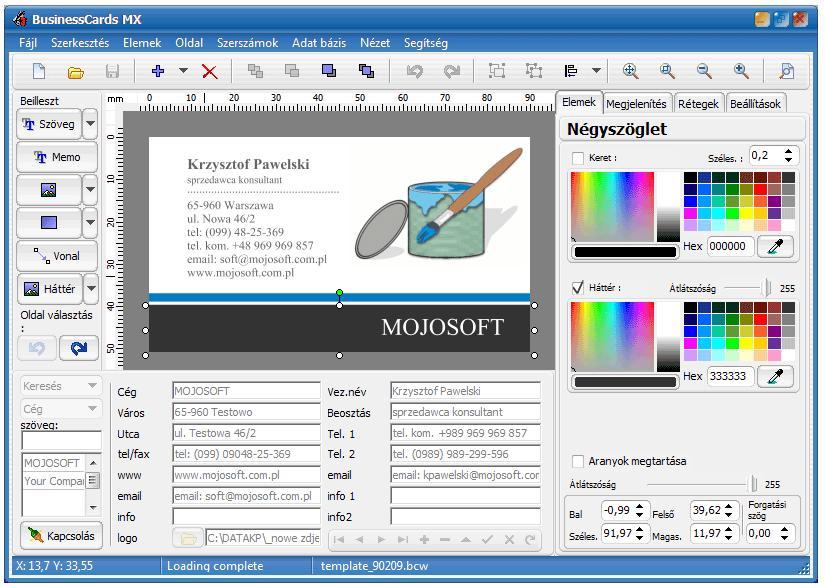The height and width of the screenshot is (588, 825).
Task: Click the bring to front layers icon
Action: pyautogui.click(x=329, y=70)
